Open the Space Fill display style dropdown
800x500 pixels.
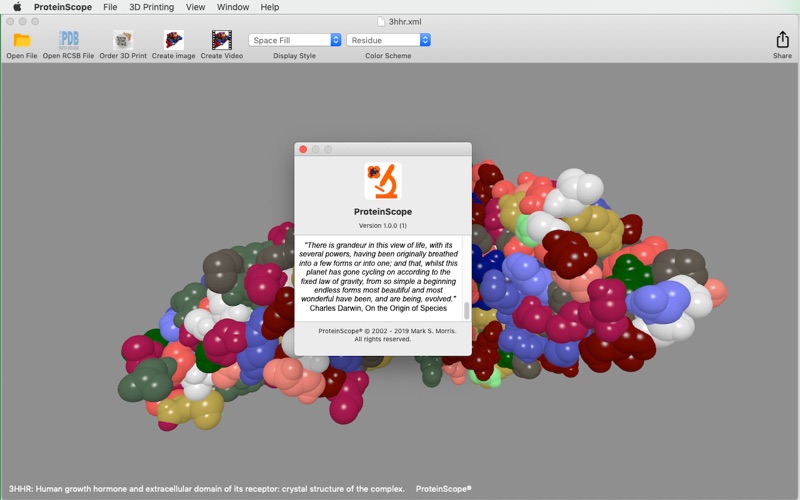[294, 40]
